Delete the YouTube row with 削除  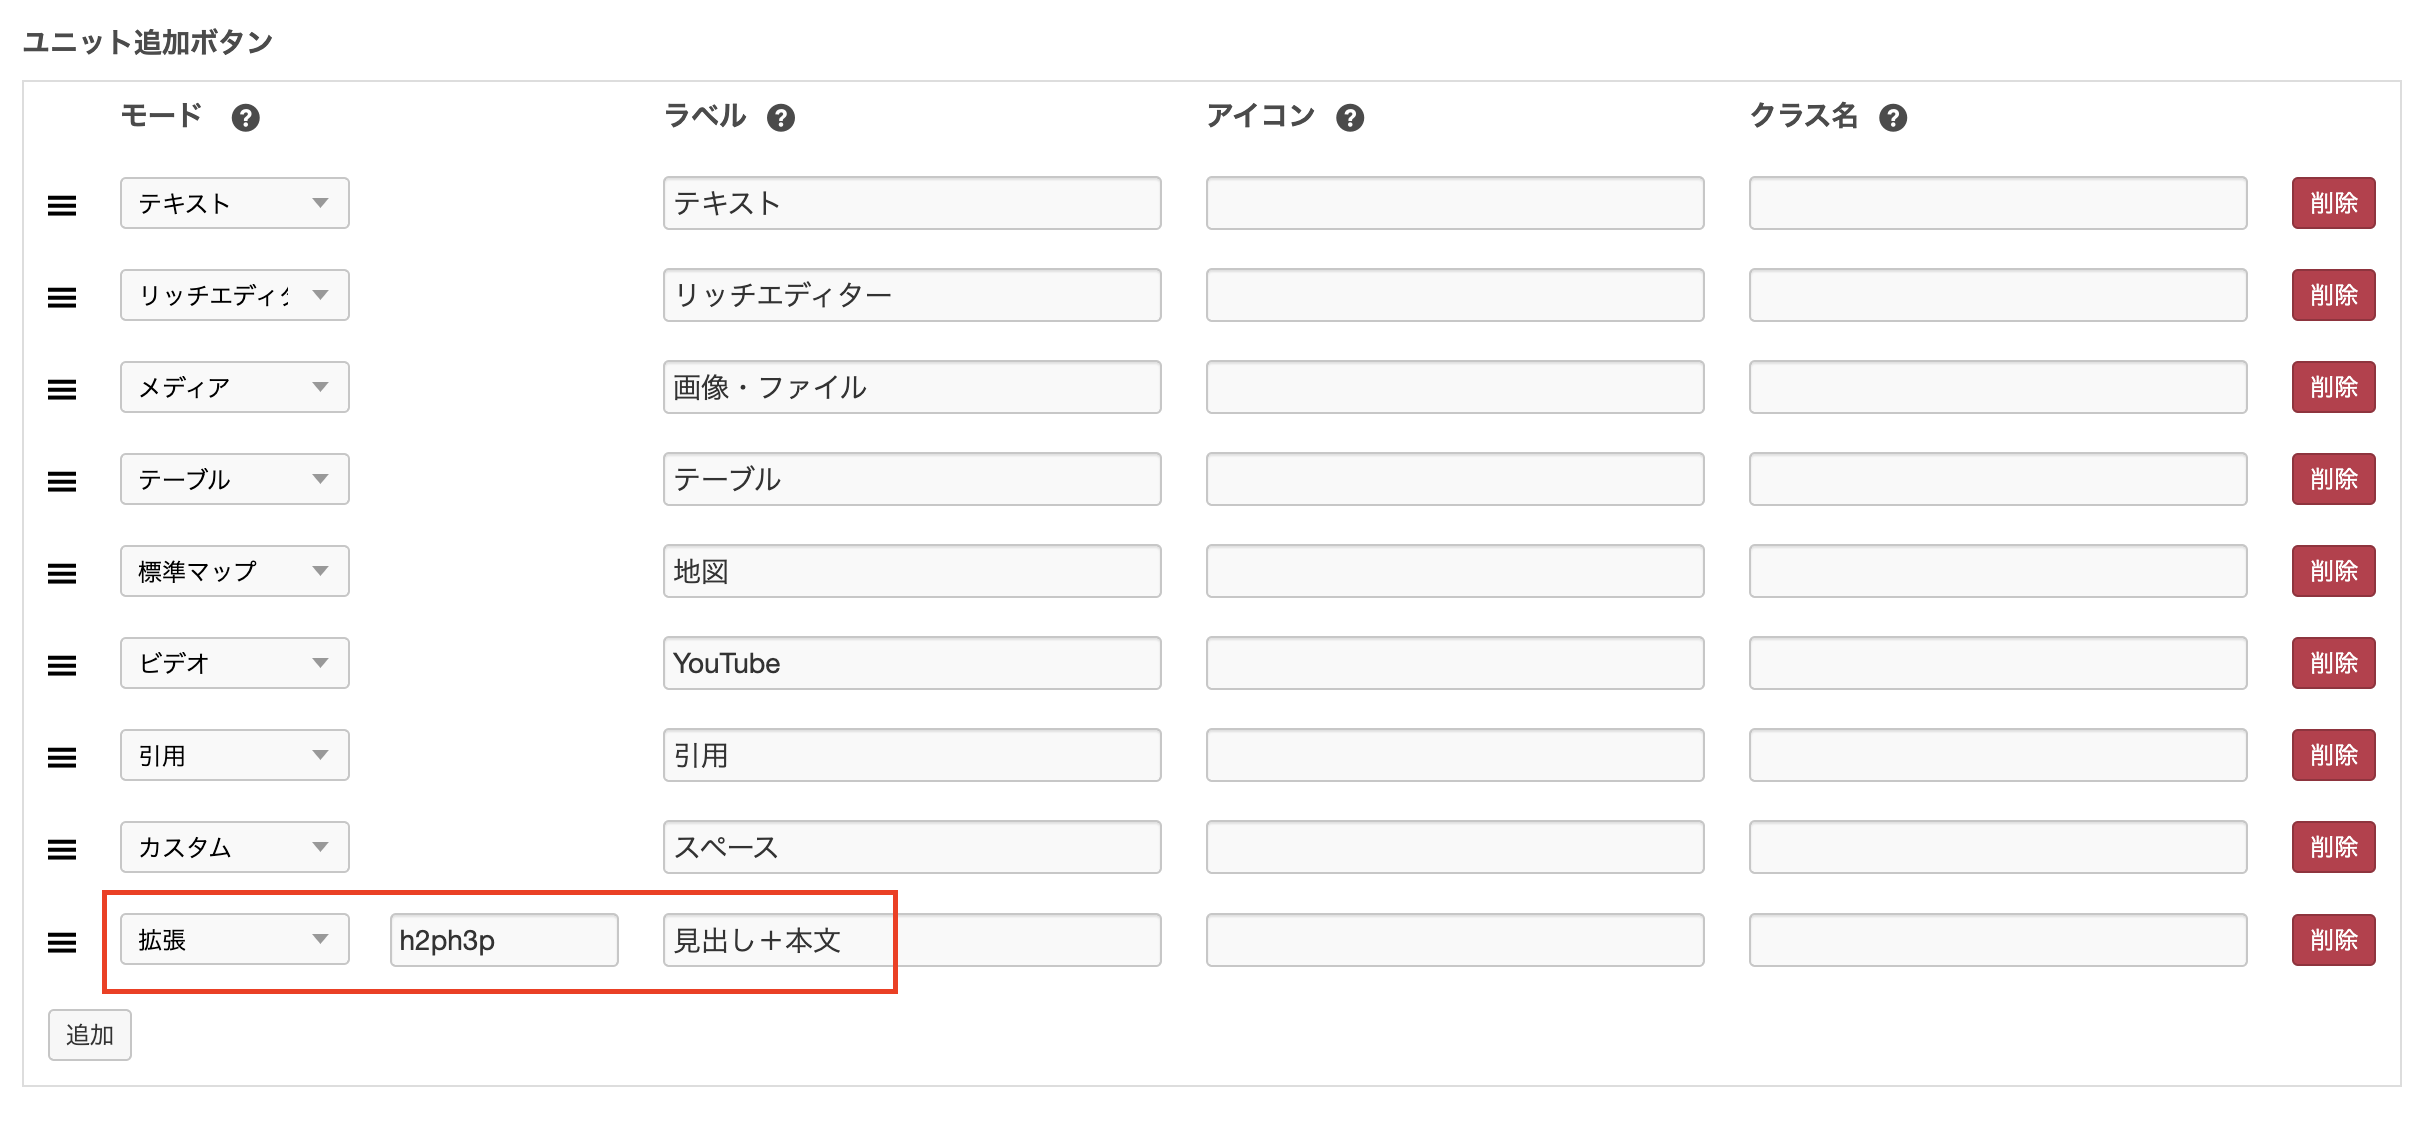pos(2332,663)
